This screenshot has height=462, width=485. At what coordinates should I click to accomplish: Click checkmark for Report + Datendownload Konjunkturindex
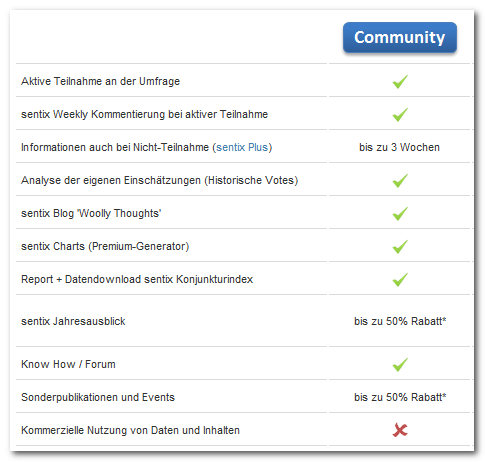pyautogui.click(x=400, y=279)
